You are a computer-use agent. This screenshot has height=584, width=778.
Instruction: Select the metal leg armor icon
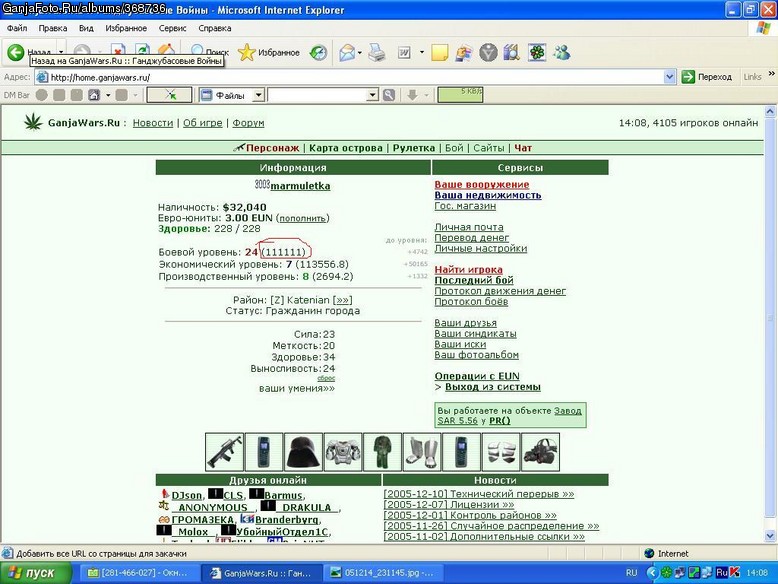click(422, 452)
